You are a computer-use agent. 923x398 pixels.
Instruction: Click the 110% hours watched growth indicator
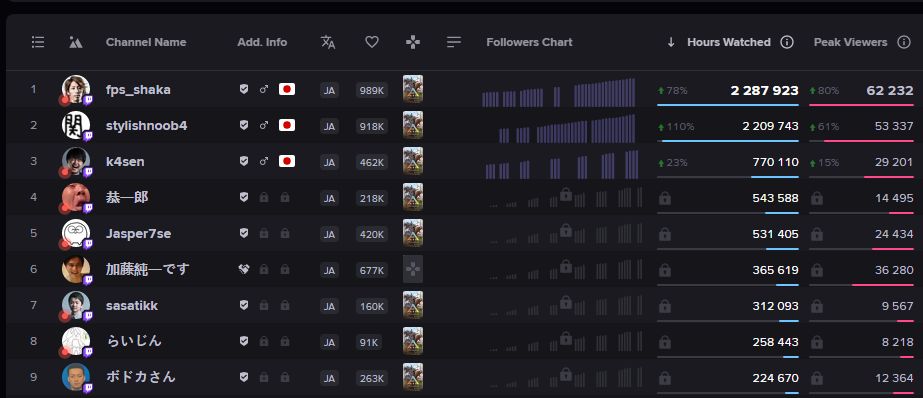tap(676, 127)
